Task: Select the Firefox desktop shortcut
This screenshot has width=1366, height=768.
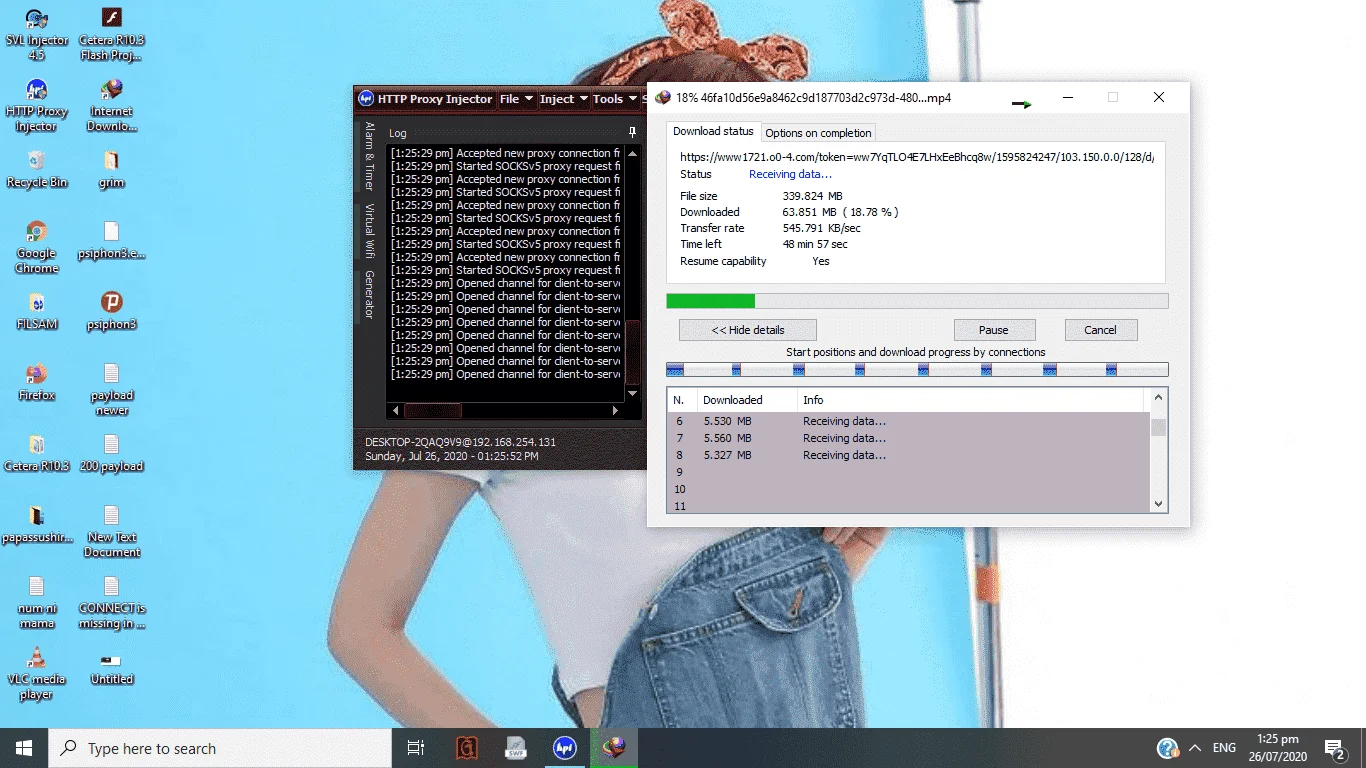Action: tap(37, 382)
